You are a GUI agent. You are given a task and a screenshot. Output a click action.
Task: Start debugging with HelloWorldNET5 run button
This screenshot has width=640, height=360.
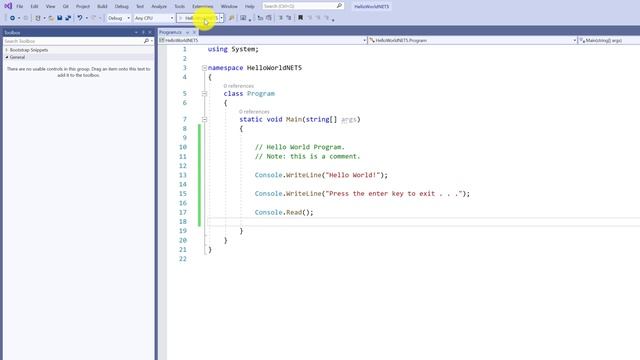coord(198,18)
